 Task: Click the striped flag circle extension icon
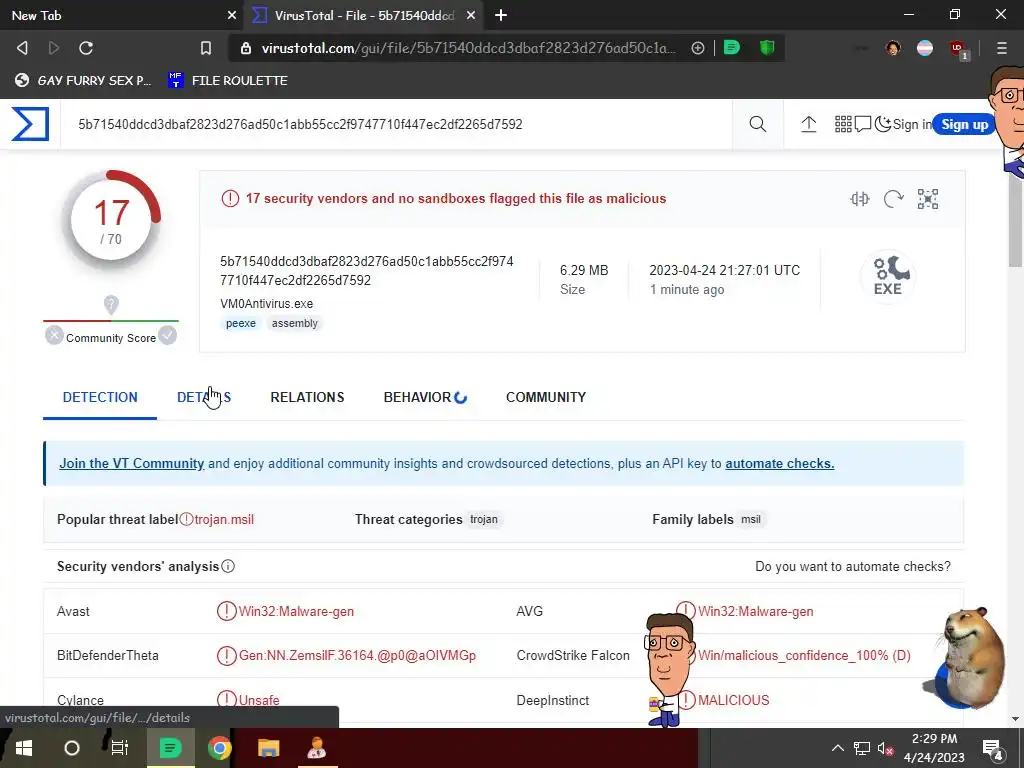(925, 48)
